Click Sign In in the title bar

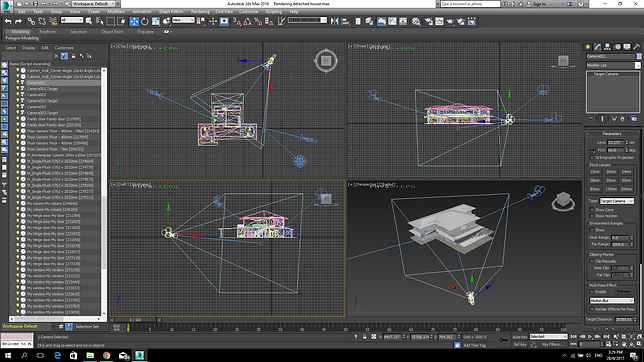[539, 4]
